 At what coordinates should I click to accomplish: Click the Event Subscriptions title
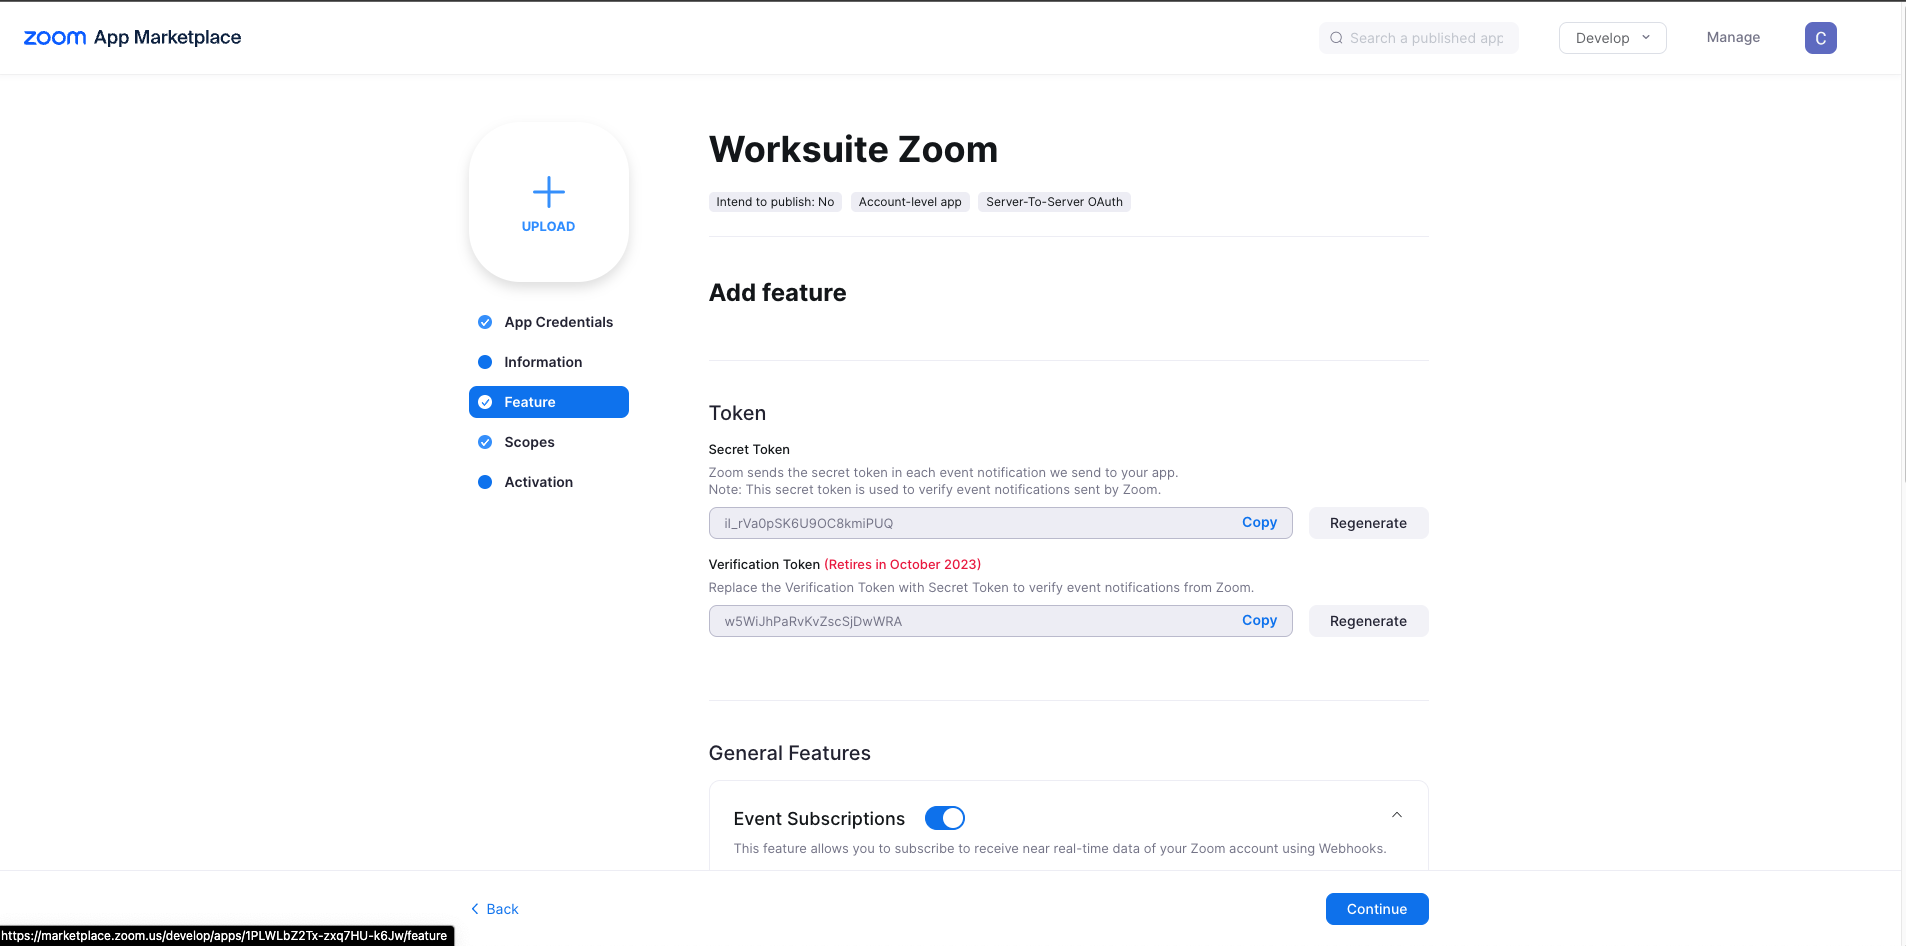coord(819,818)
